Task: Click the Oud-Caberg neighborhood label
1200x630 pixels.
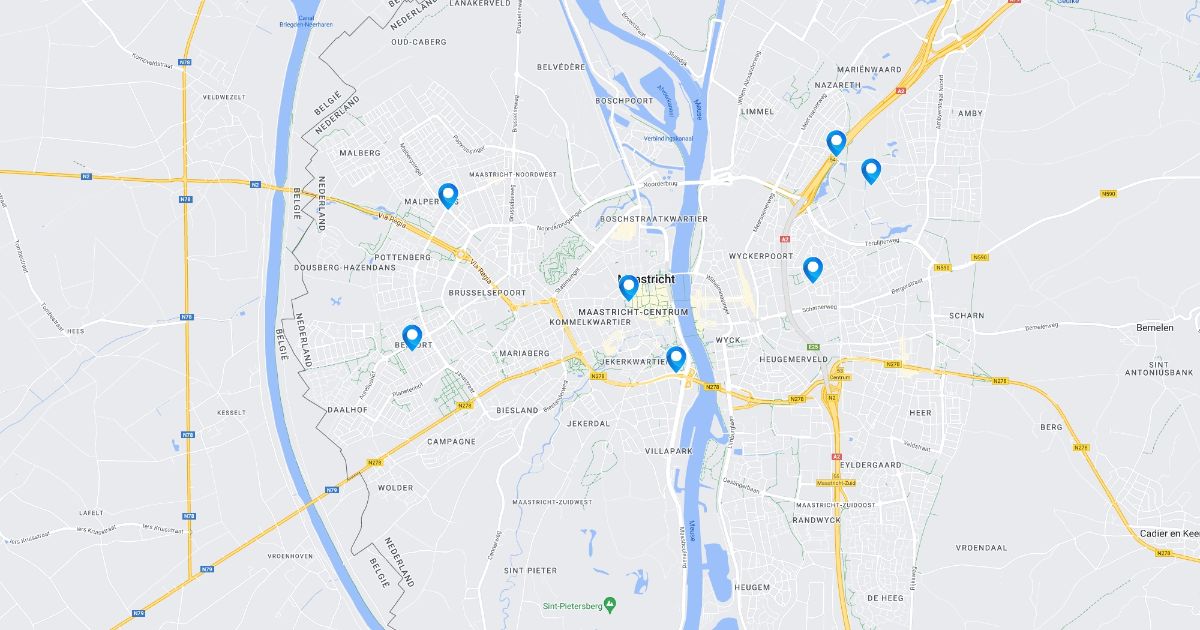Action: pos(418,42)
